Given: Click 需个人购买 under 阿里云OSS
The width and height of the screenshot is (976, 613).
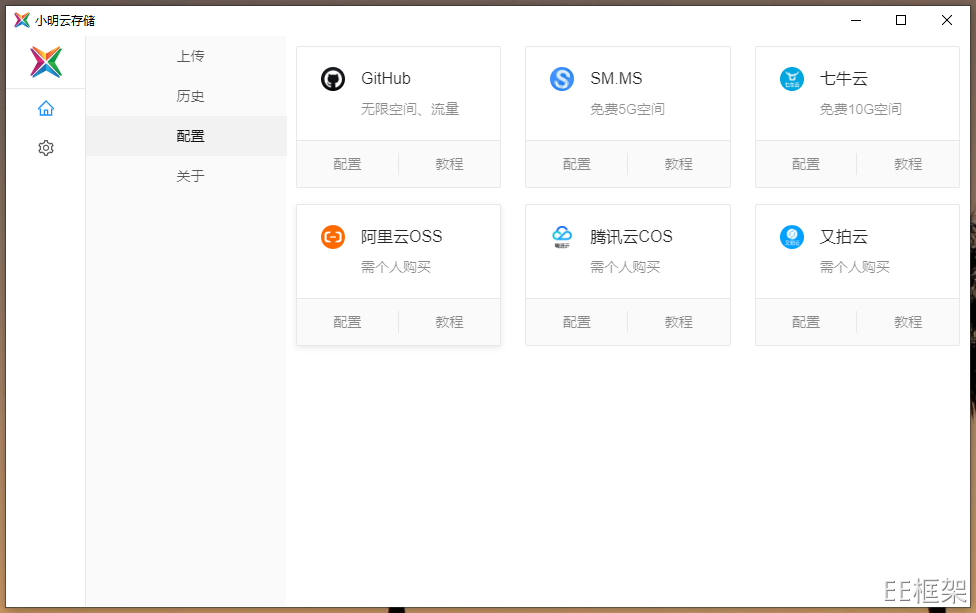Looking at the screenshot, I should pyautogui.click(x=396, y=267).
